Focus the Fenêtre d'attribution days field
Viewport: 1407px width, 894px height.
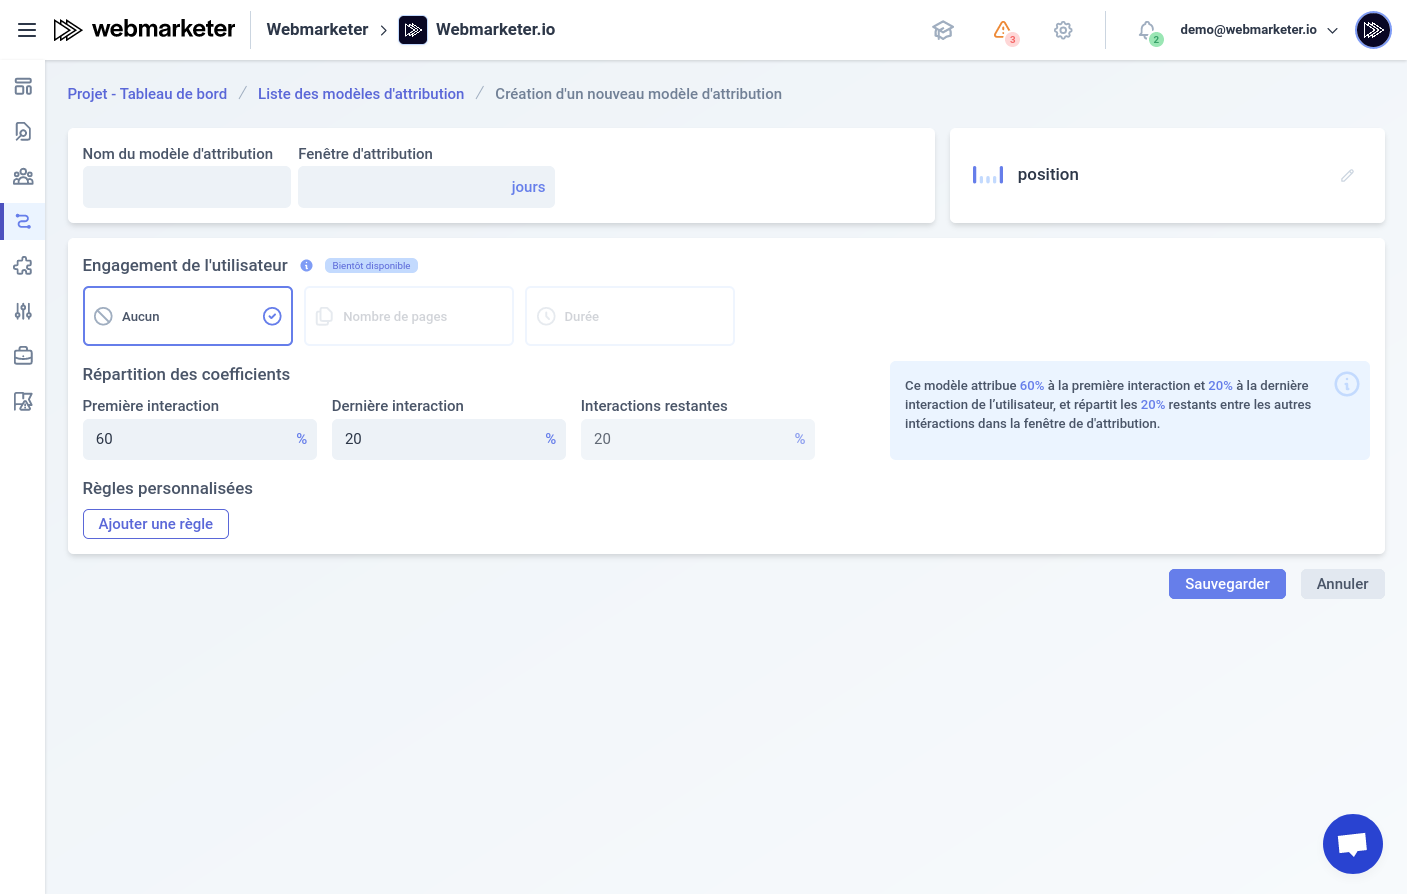pos(426,187)
